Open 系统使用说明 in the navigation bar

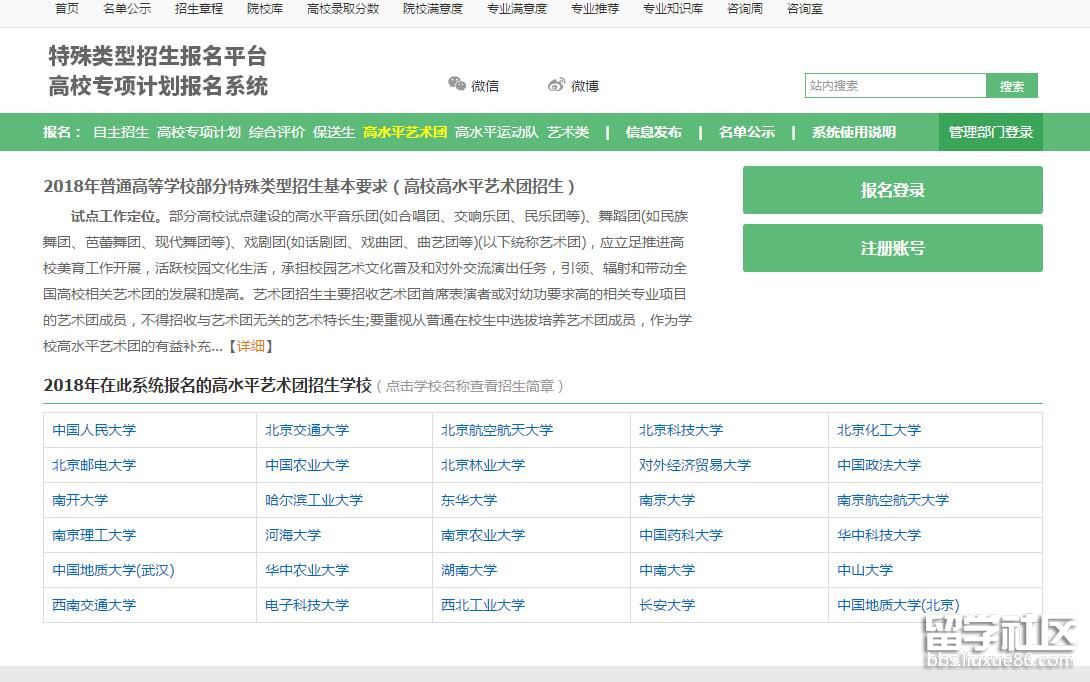pyautogui.click(x=853, y=132)
